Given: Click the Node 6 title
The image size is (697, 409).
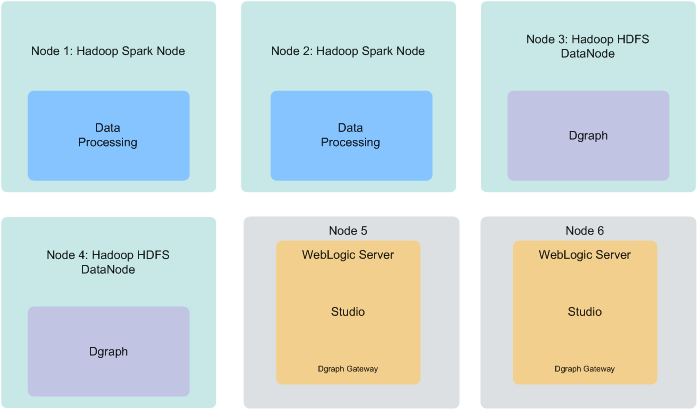Looking at the screenshot, I should (585, 231).
